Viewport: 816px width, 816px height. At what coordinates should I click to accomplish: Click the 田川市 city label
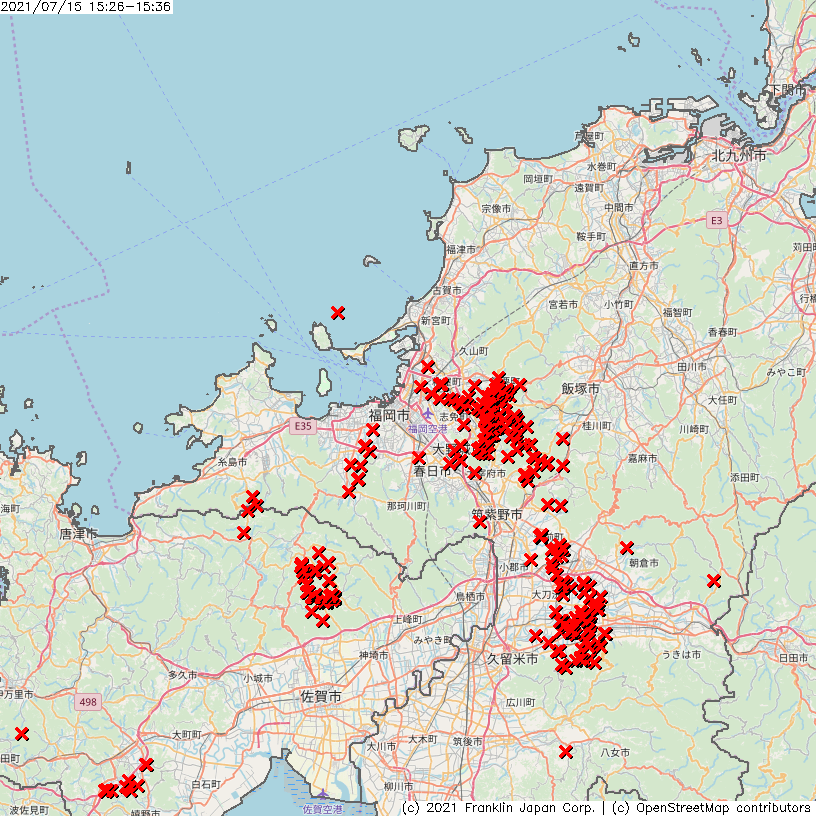coord(692,366)
